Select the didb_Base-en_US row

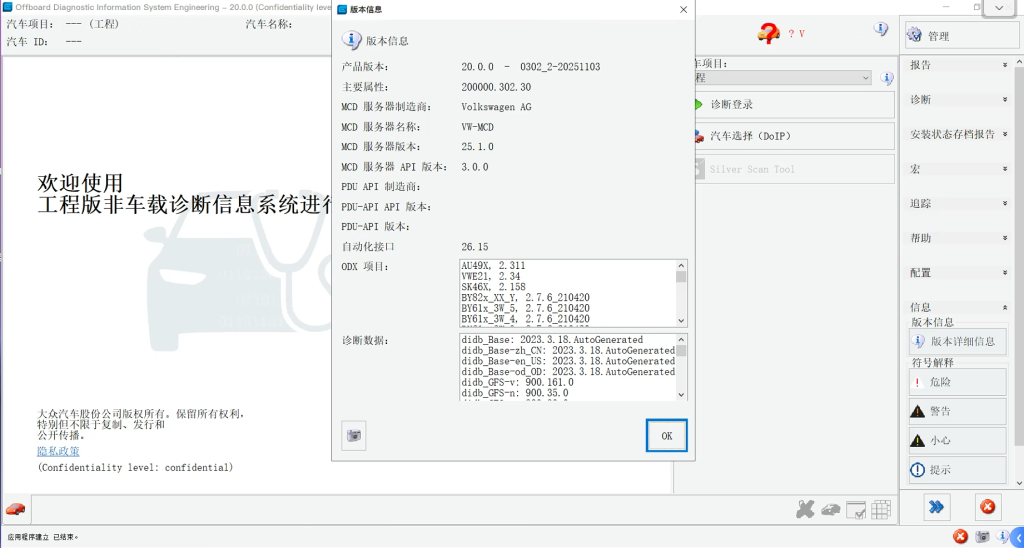click(568, 361)
